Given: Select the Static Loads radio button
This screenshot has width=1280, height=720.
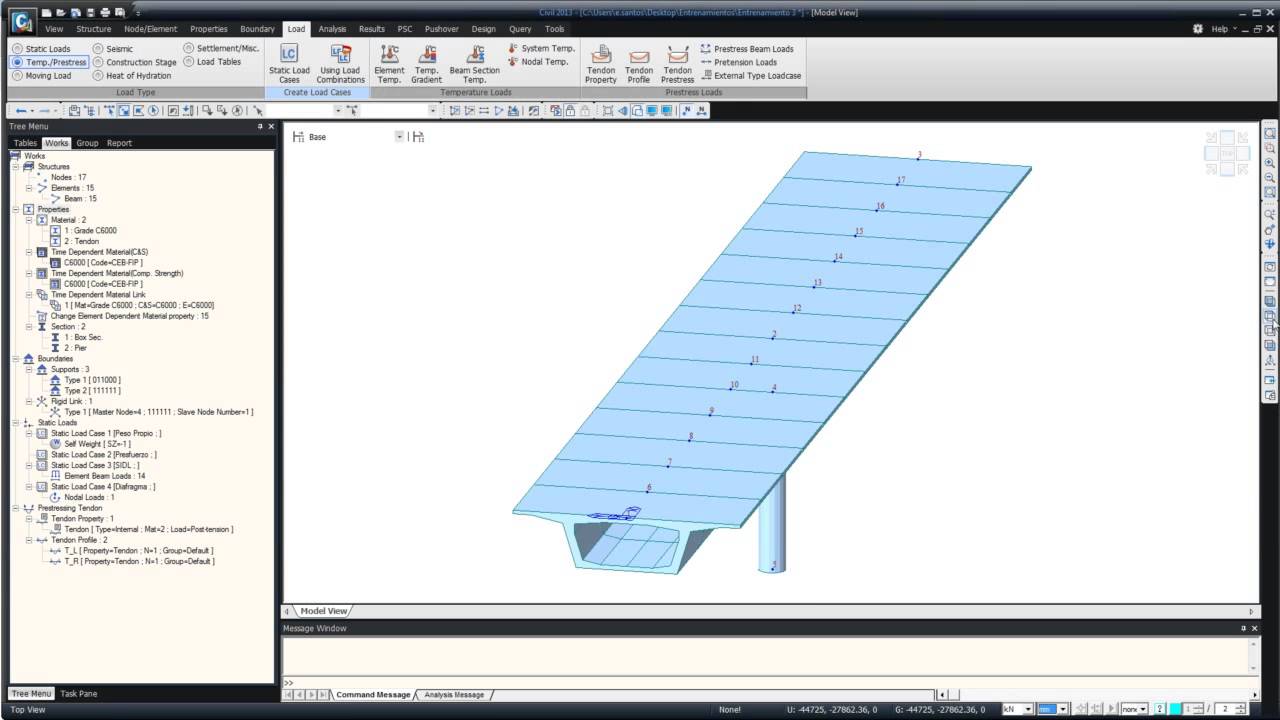Looking at the screenshot, I should click(18, 48).
